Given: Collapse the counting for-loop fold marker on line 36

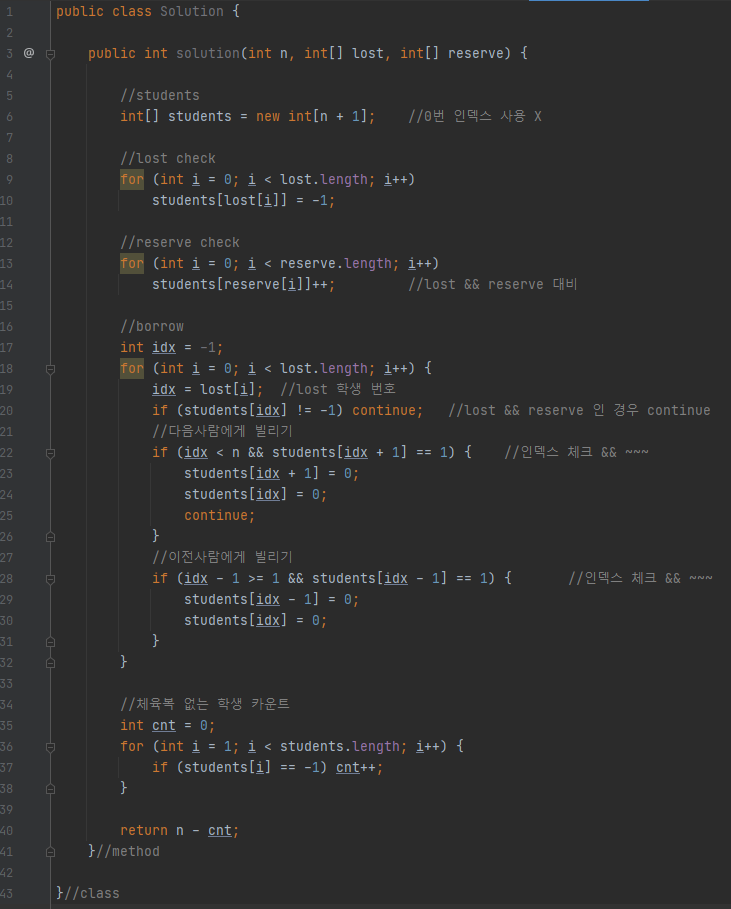Looking at the screenshot, I should point(50,747).
